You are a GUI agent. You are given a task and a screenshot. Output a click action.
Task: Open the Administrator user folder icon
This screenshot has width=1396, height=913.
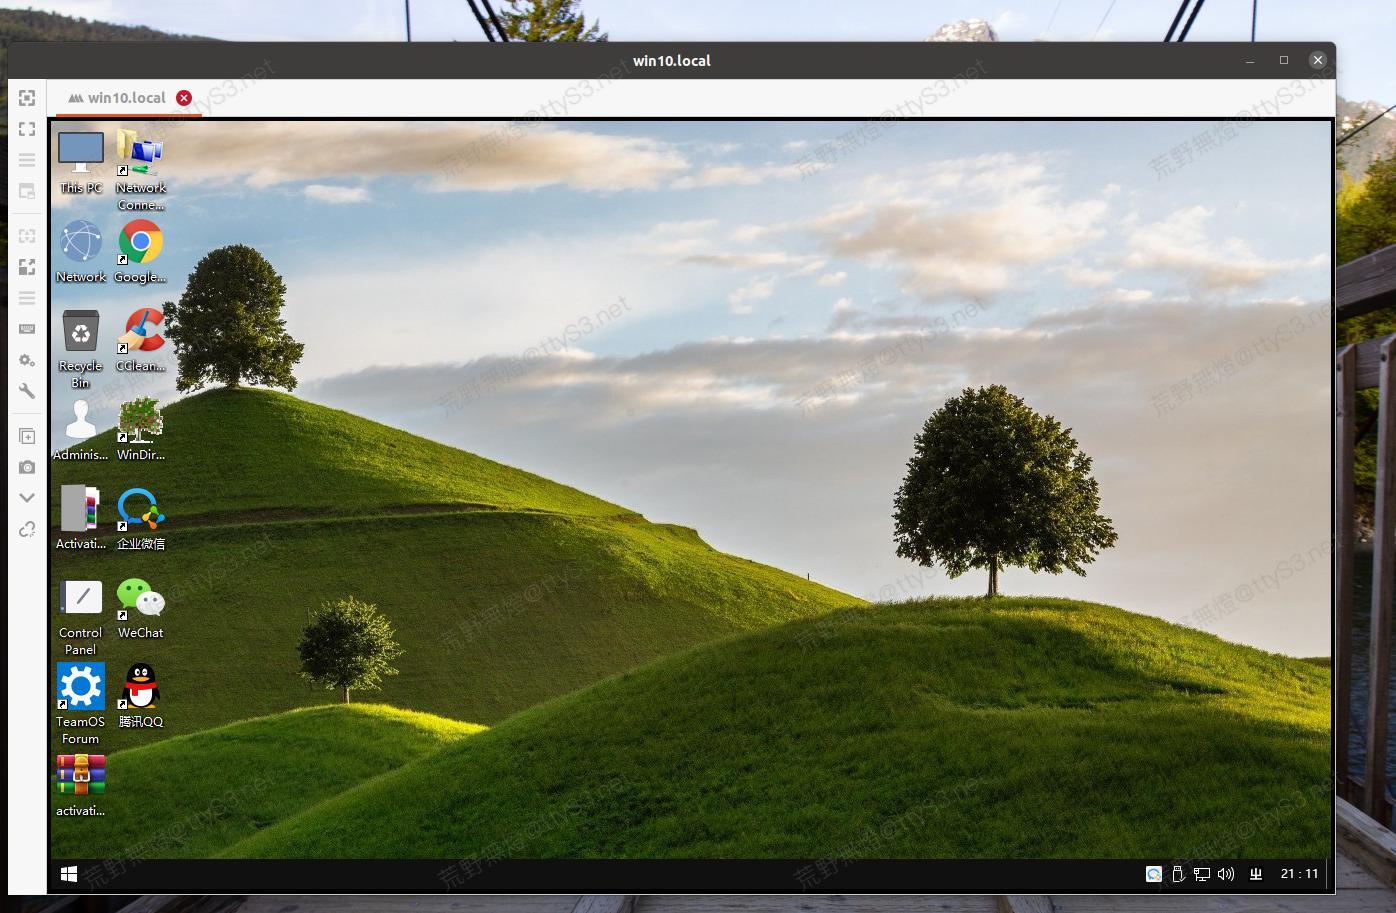(x=81, y=429)
